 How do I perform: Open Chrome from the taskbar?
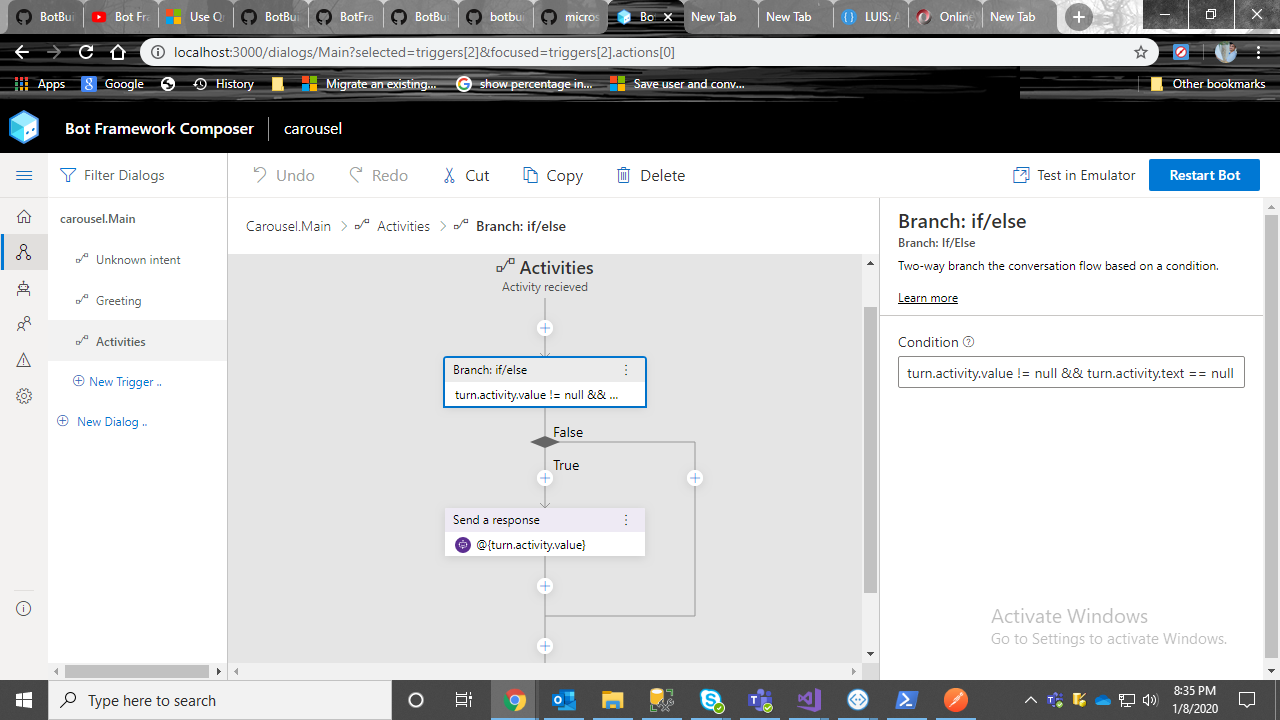click(515, 700)
